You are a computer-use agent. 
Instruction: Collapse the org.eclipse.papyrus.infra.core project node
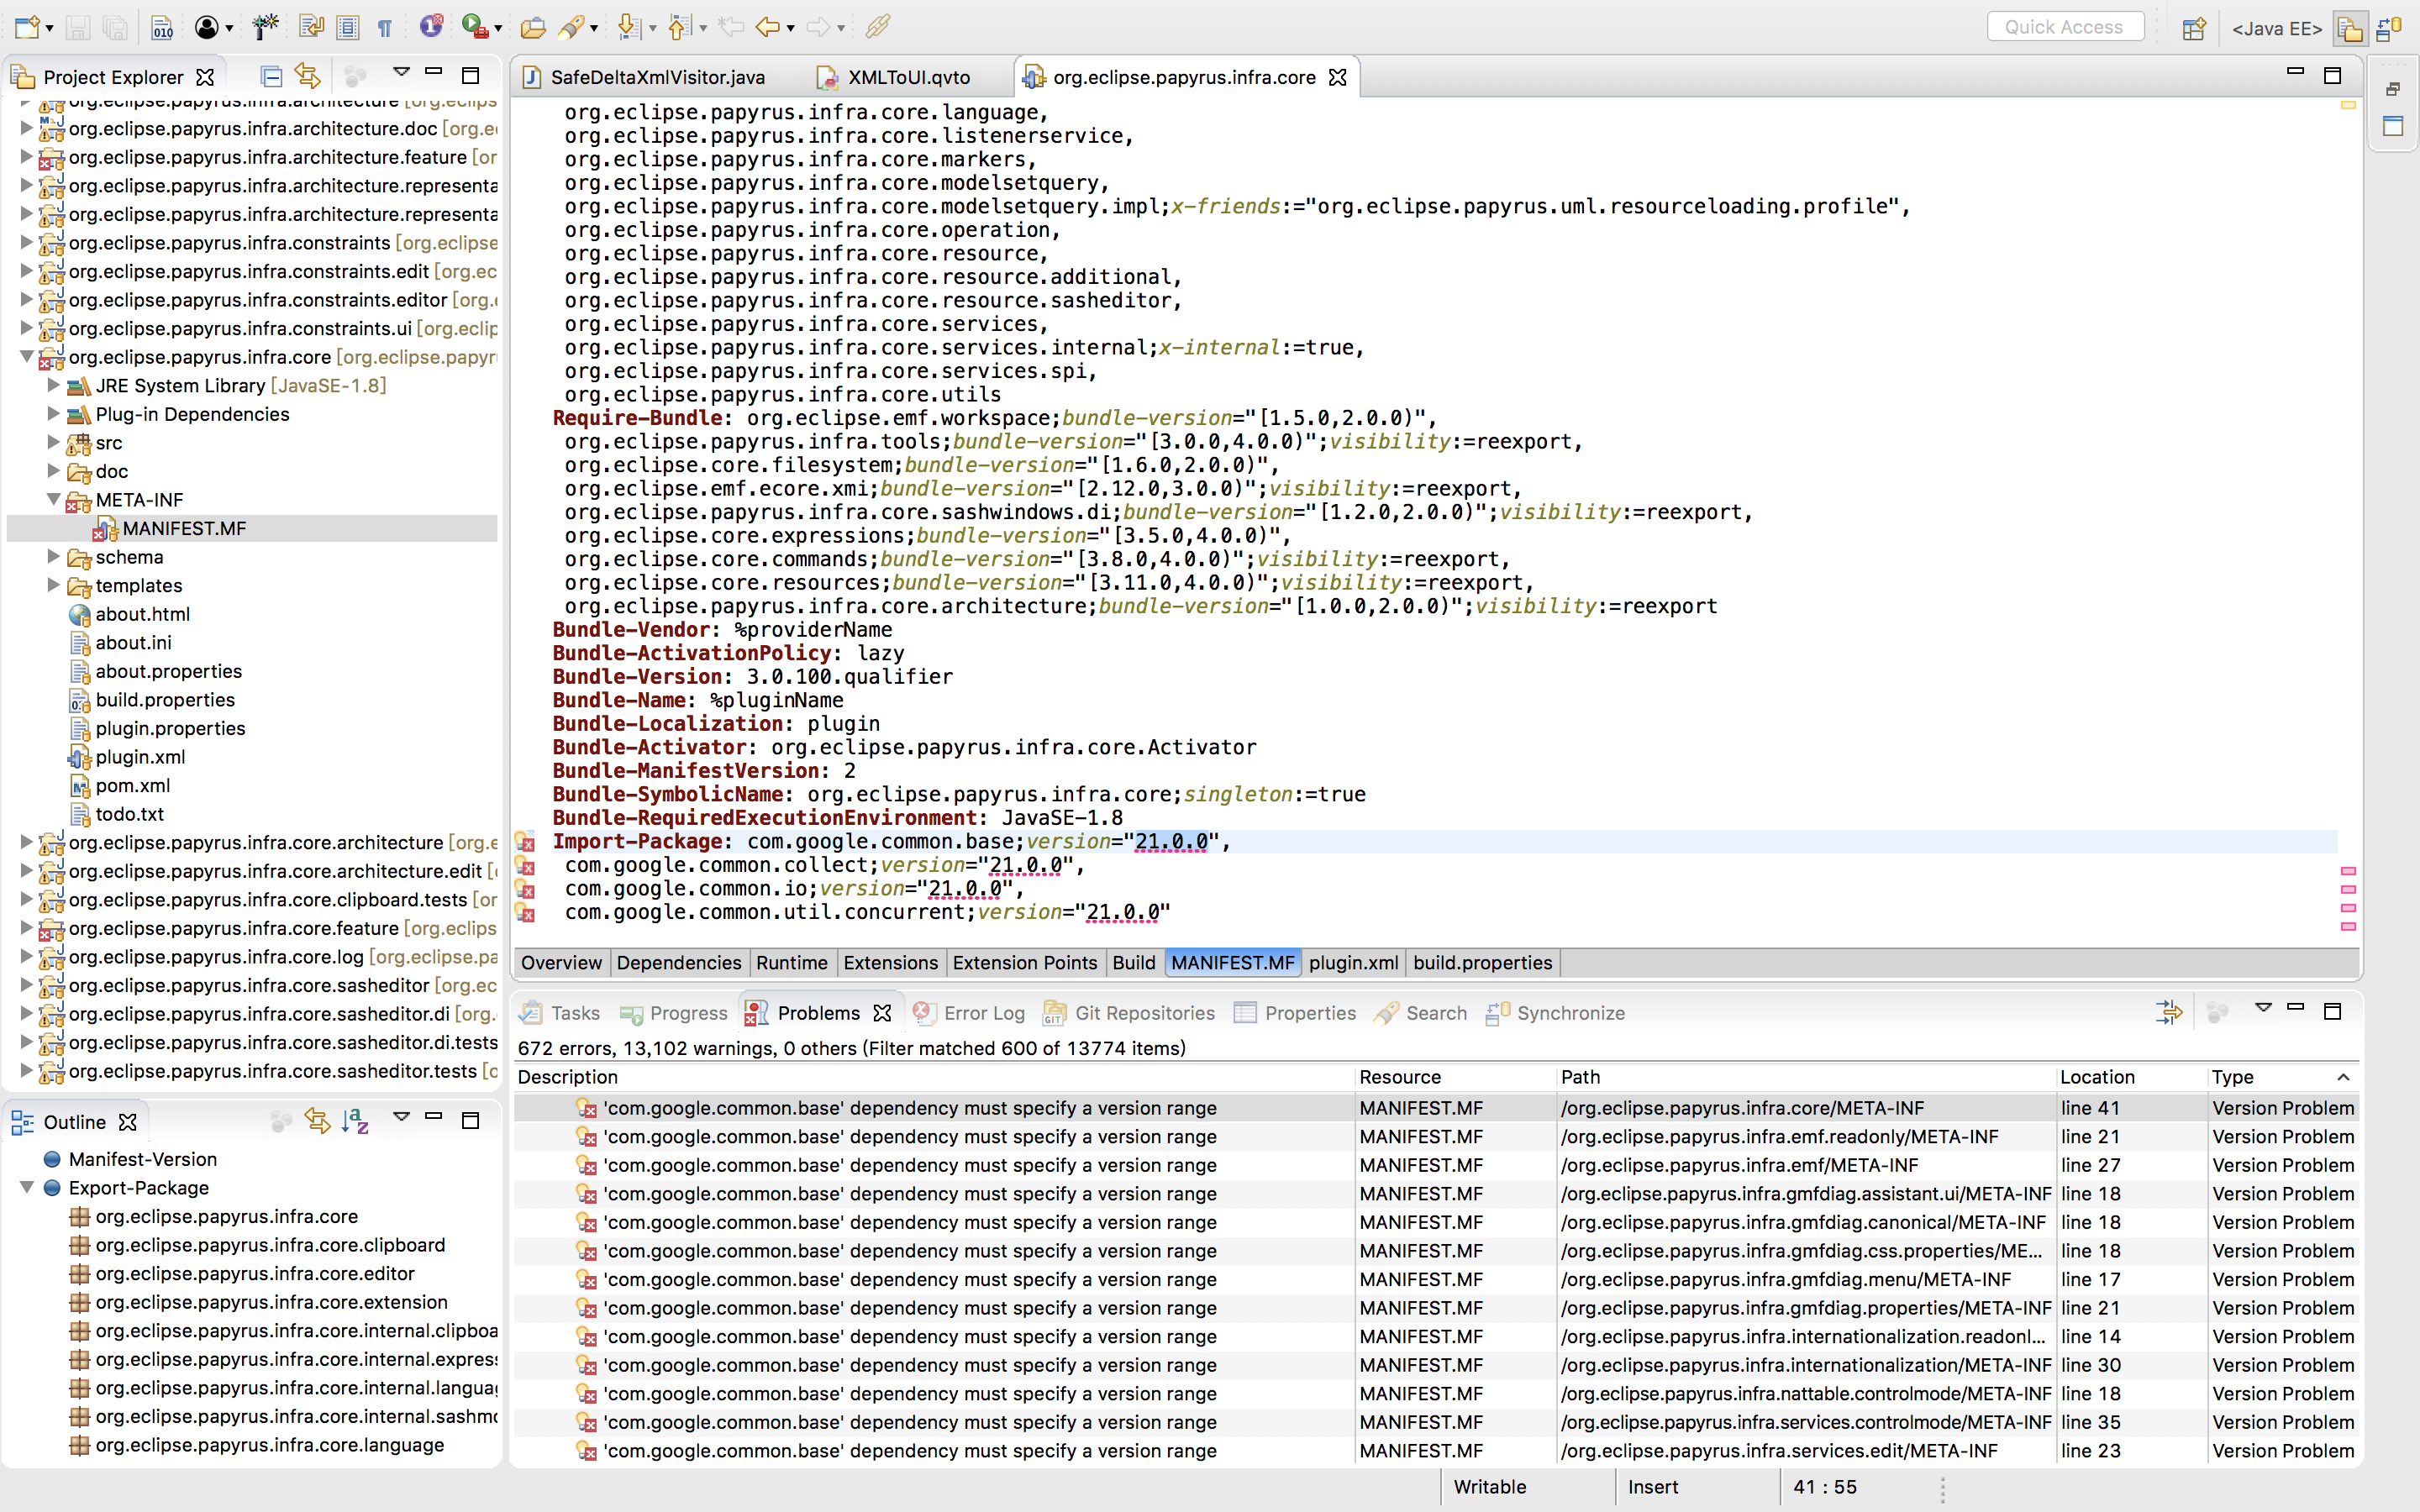click(x=27, y=357)
